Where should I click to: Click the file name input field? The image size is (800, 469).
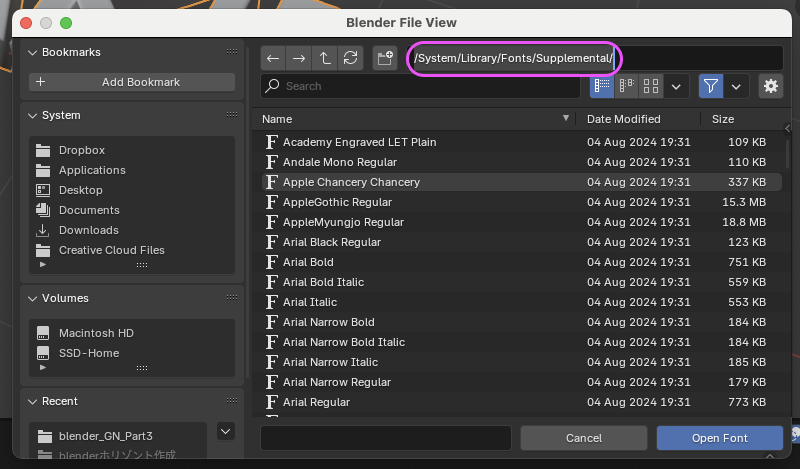tap(386, 438)
